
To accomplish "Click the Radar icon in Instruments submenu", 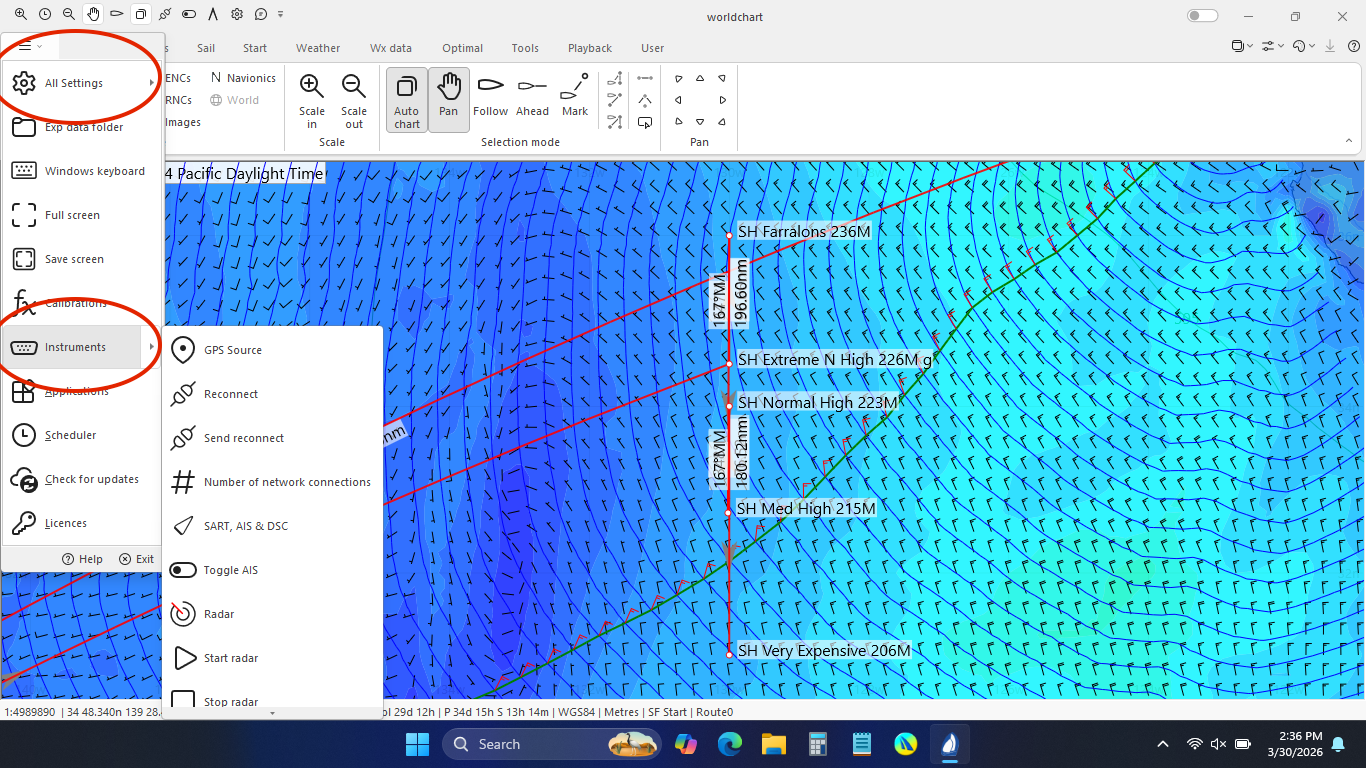I will 183,614.
